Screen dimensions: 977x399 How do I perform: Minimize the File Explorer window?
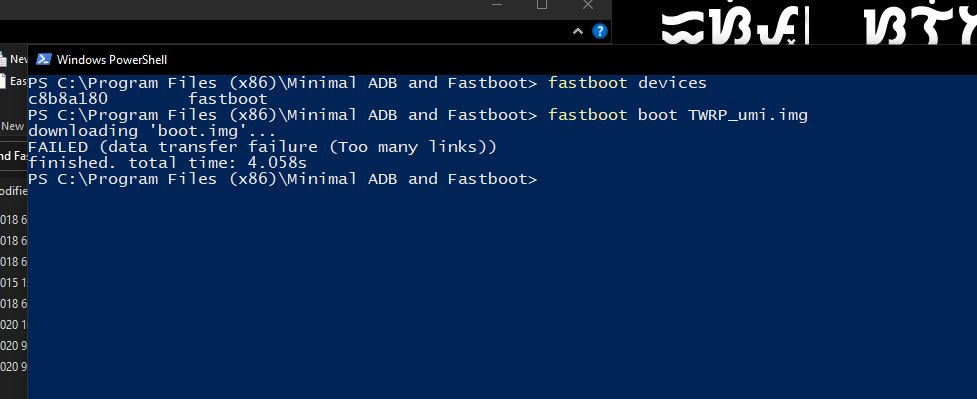point(497,5)
